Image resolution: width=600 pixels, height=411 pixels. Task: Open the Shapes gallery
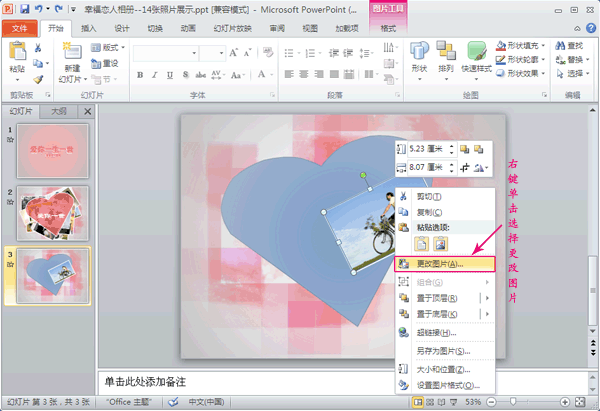click(419, 61)
